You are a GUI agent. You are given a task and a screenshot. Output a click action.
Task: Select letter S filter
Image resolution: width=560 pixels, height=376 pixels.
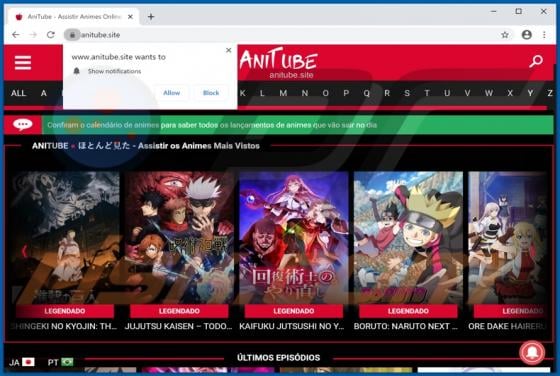pos(407,93)
